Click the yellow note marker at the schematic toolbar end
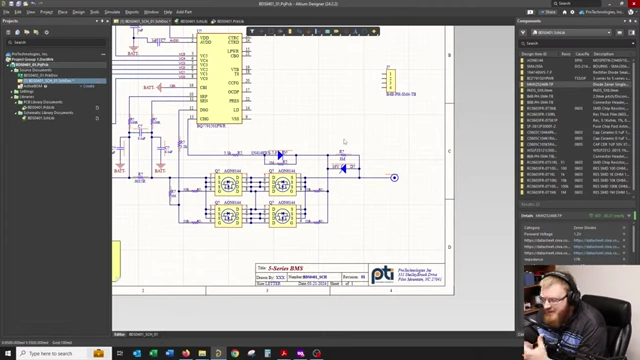 click(x=374, y=31)
